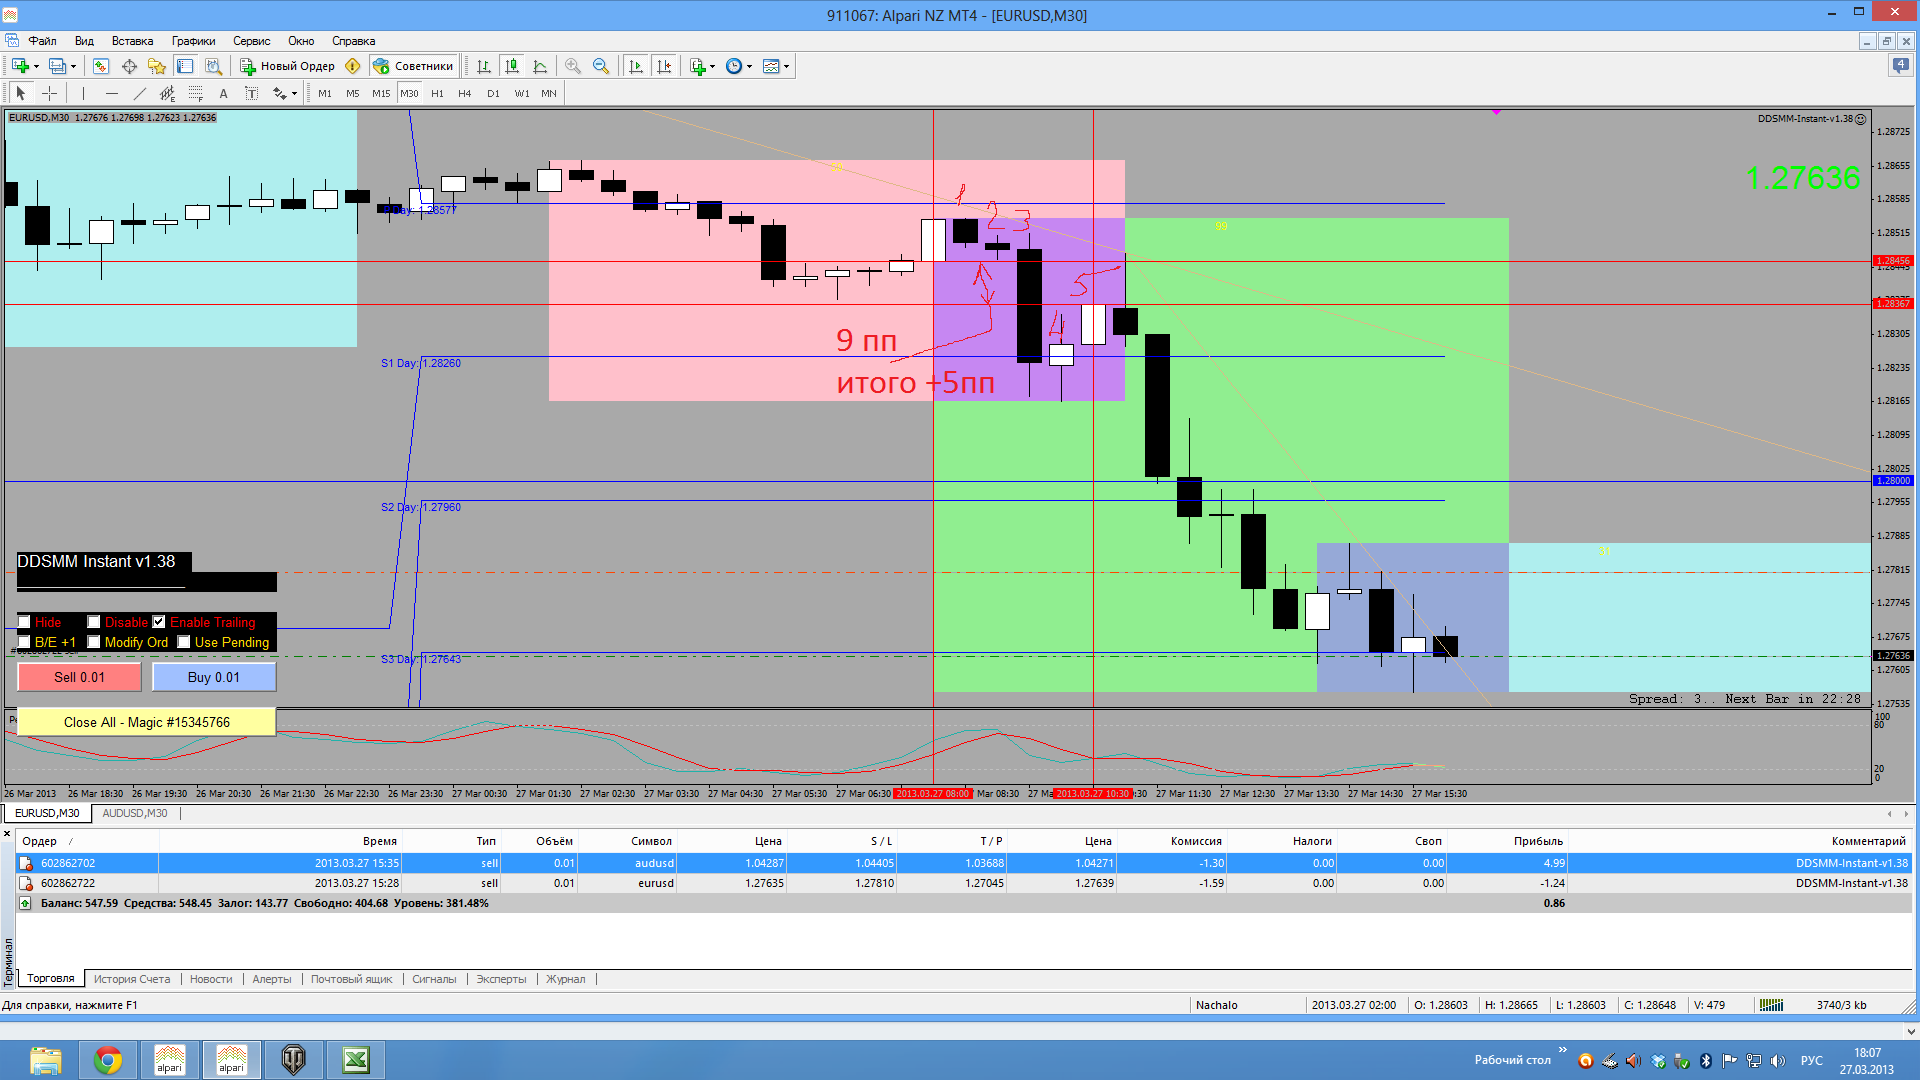Screen dimensions: 1920x1080
Task: Switch chart to bar chart icon
Action: pyautogui.click(x=484, y=66)
